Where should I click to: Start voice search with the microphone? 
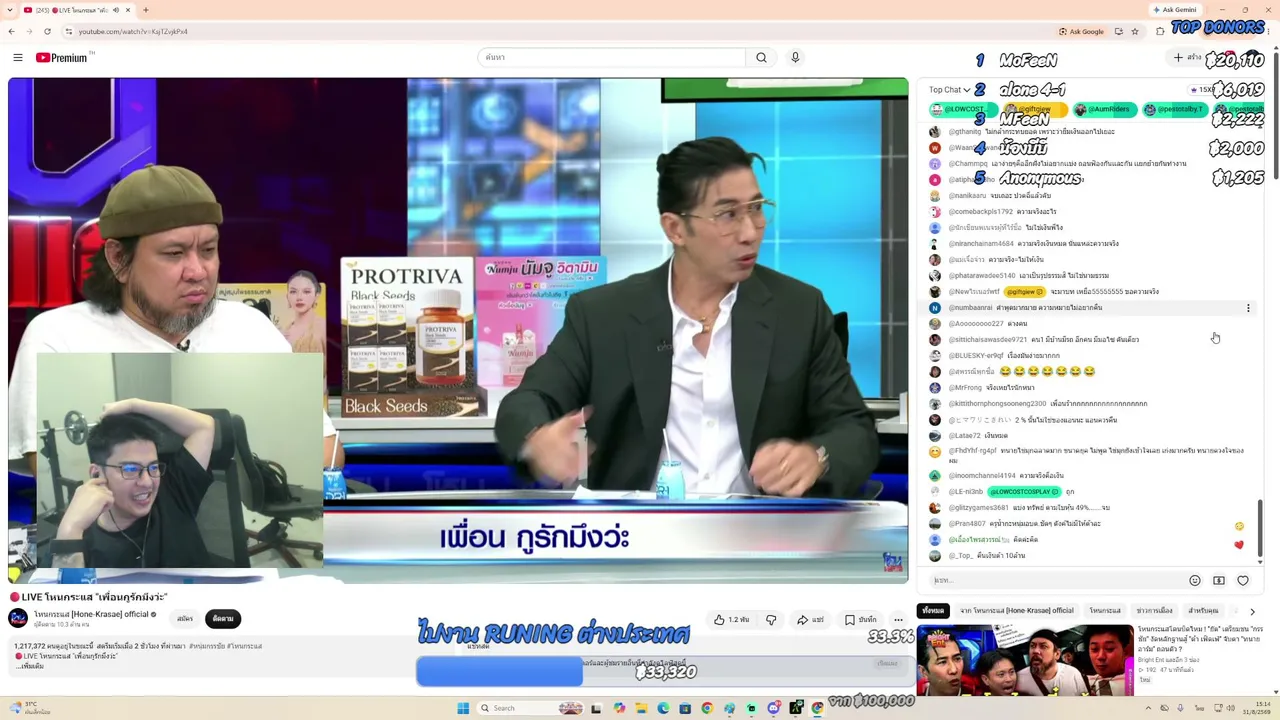point(795,58)
